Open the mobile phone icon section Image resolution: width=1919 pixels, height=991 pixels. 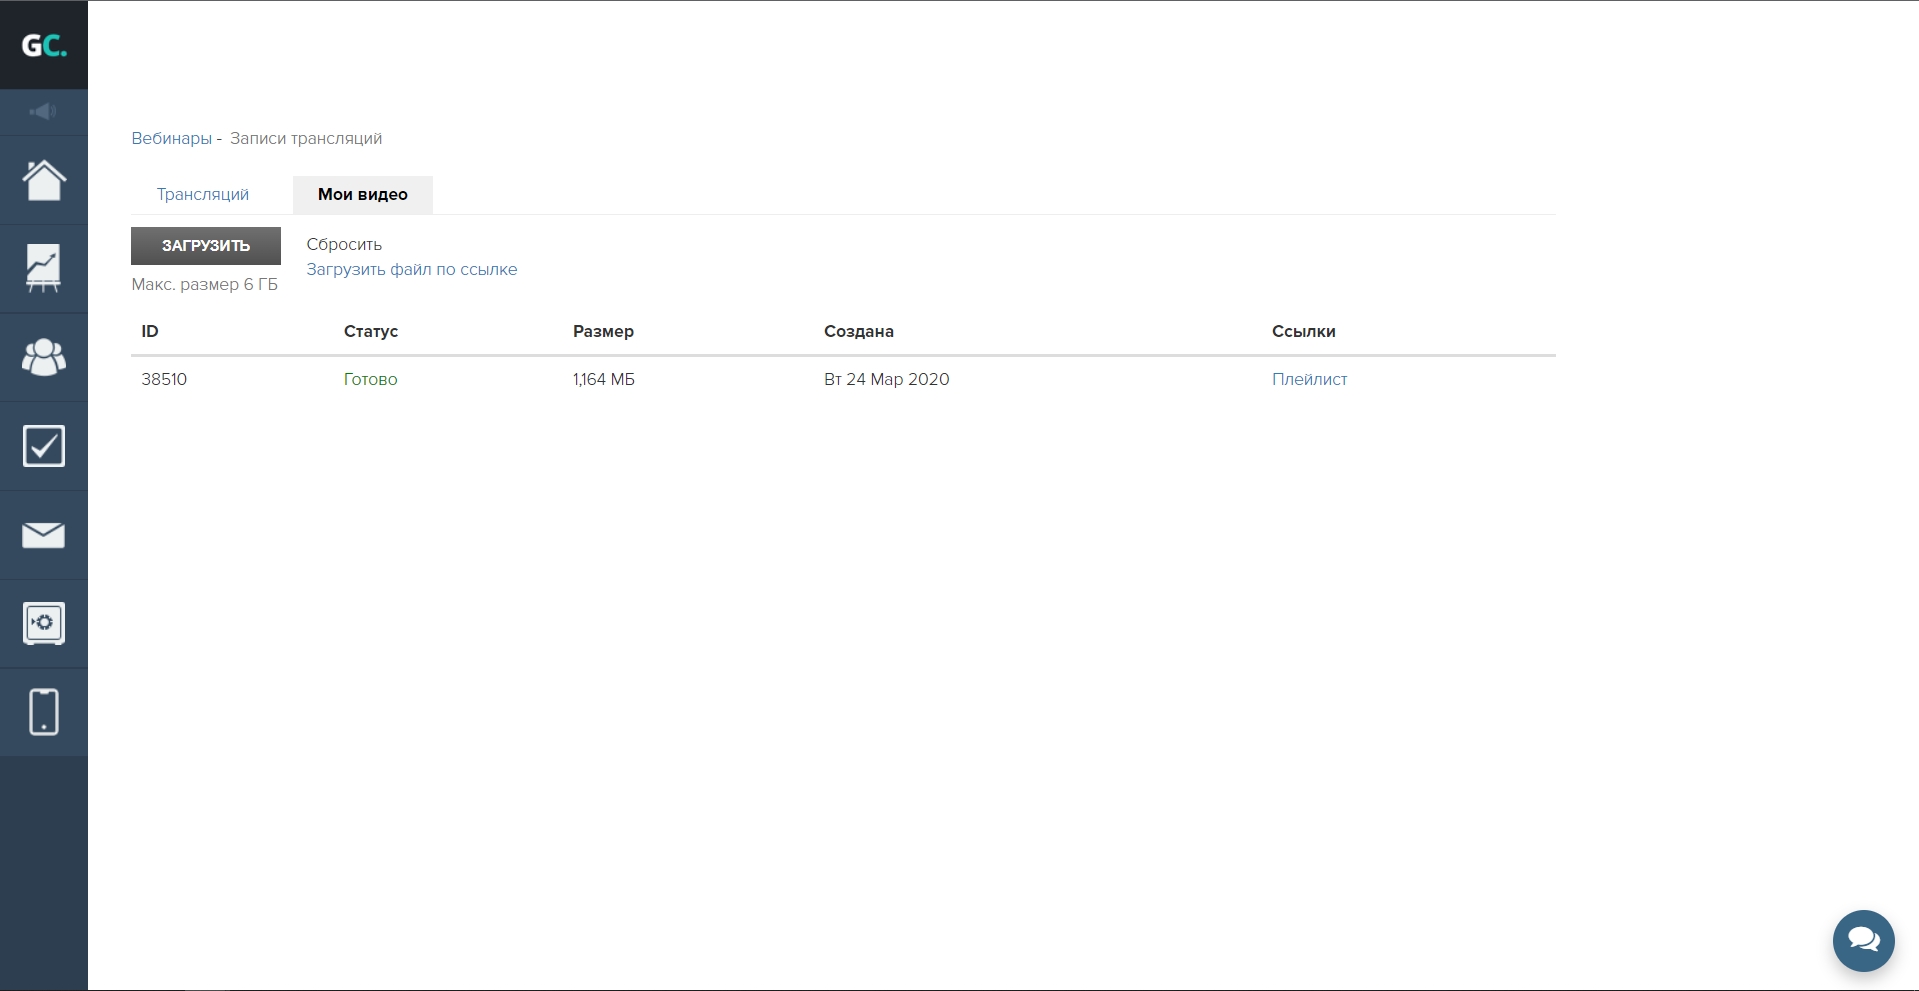[44, 712]
